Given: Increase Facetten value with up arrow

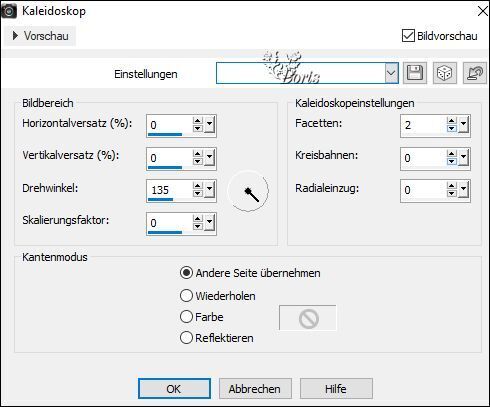Looking at the screenshot, I should [x=451, y=121].
